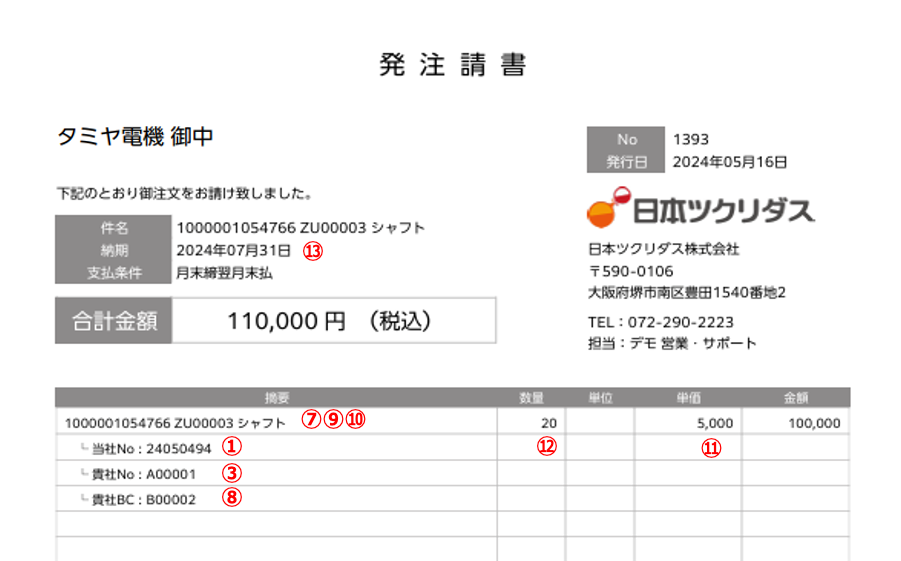Click the circled number 10 marker
Viewport: 901px width, 561px height.
click(x=355, y=421)
